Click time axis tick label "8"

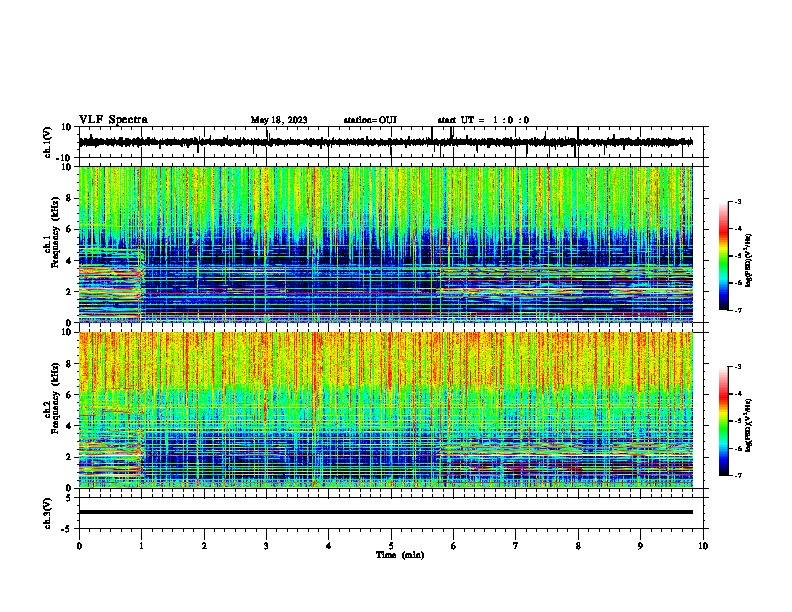click(x=578, y=546)
